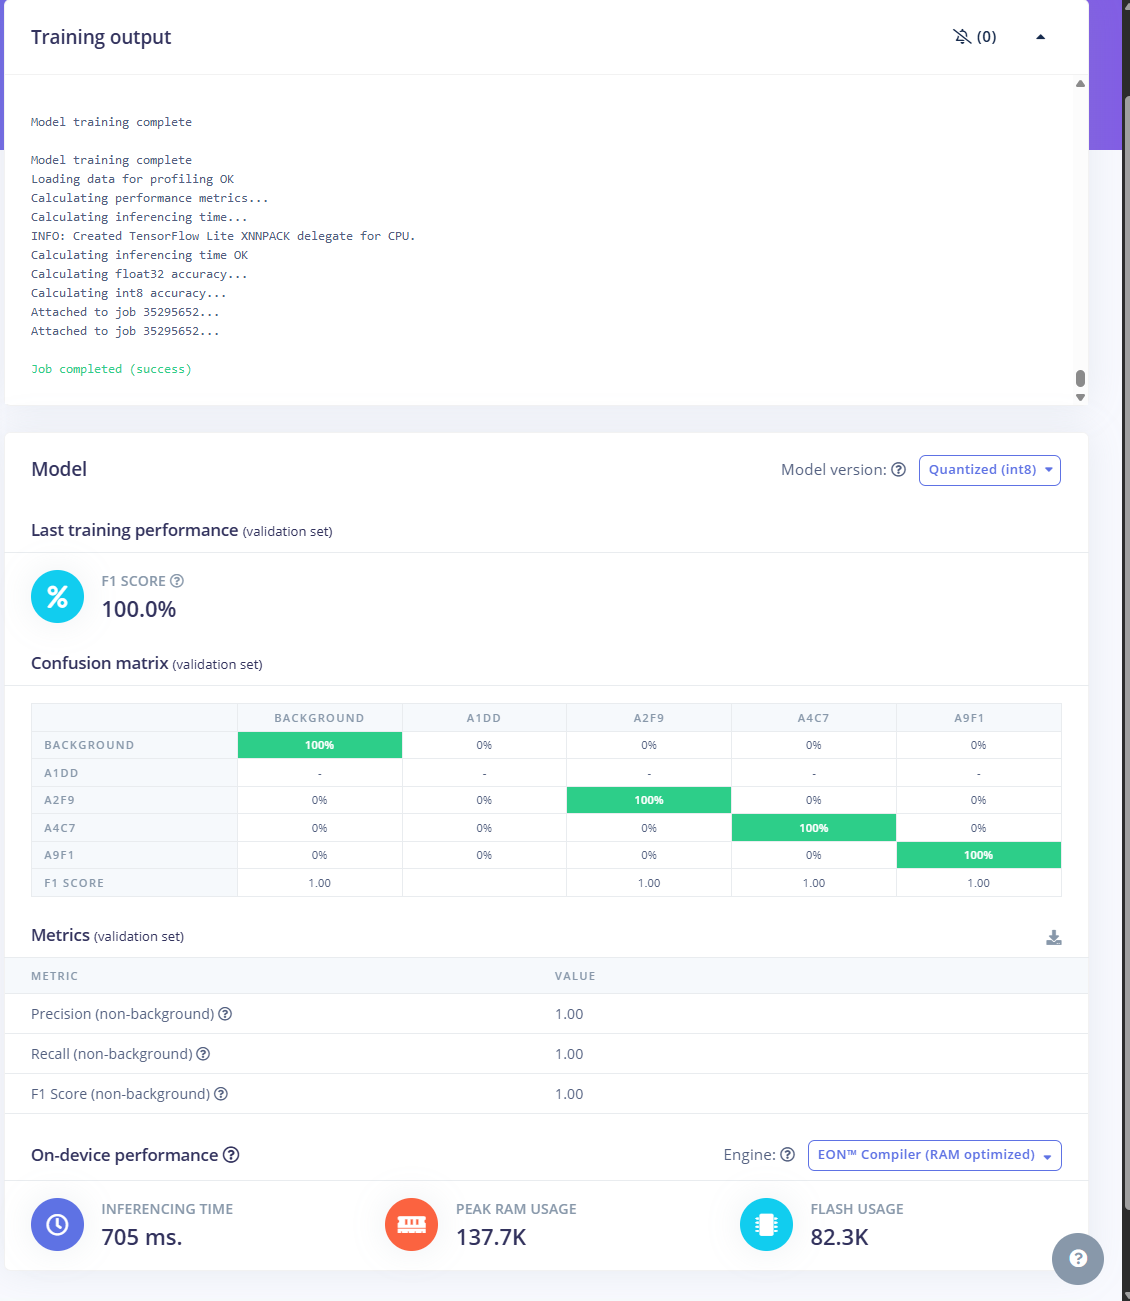Open the Model version help icon
This screenshot has height=1301, width=1130.
tap(898, 470)
